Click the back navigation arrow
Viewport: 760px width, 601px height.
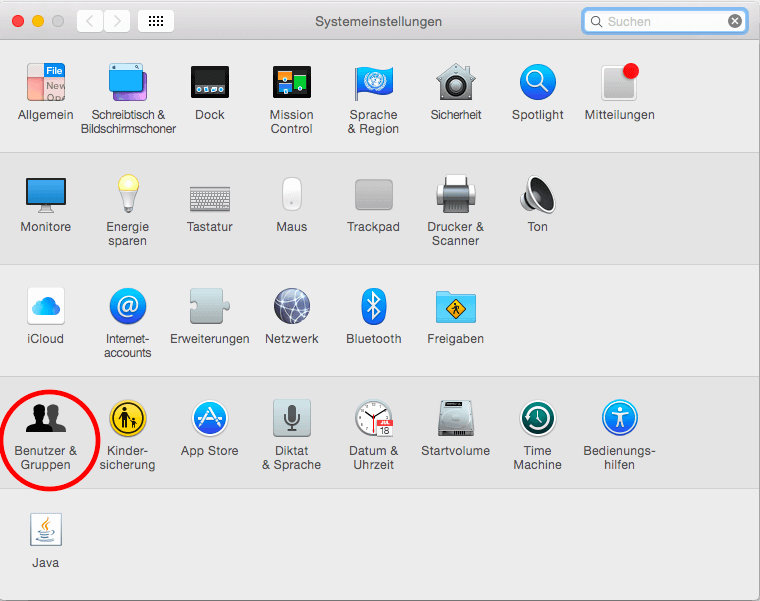coord(90,21)
